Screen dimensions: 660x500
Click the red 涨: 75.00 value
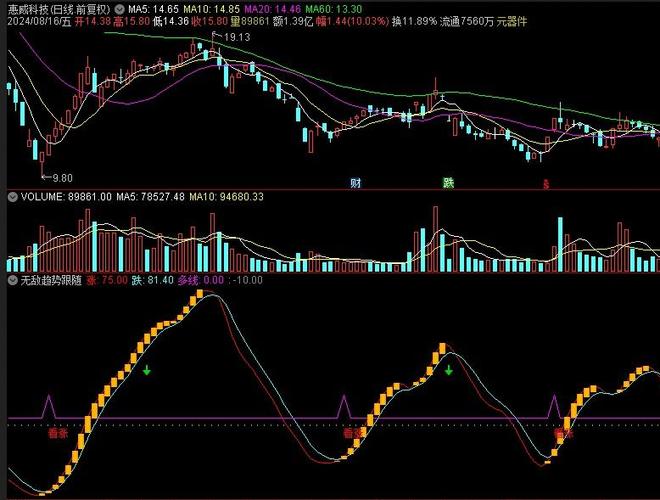click(107, 280)
